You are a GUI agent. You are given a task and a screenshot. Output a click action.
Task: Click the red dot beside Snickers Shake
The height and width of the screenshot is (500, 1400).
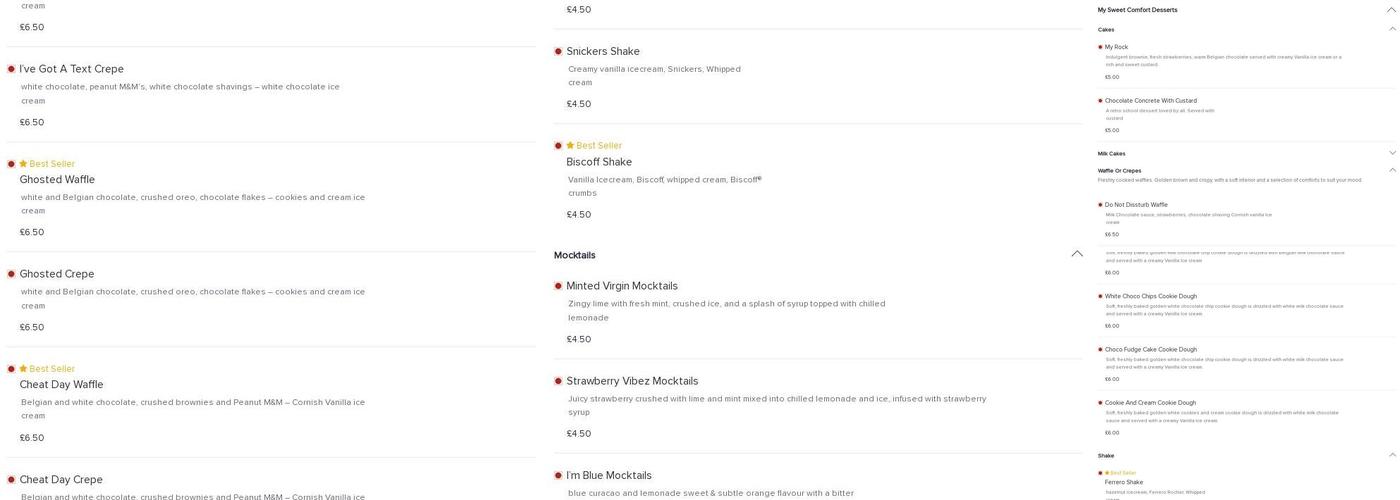click(558, 52)
